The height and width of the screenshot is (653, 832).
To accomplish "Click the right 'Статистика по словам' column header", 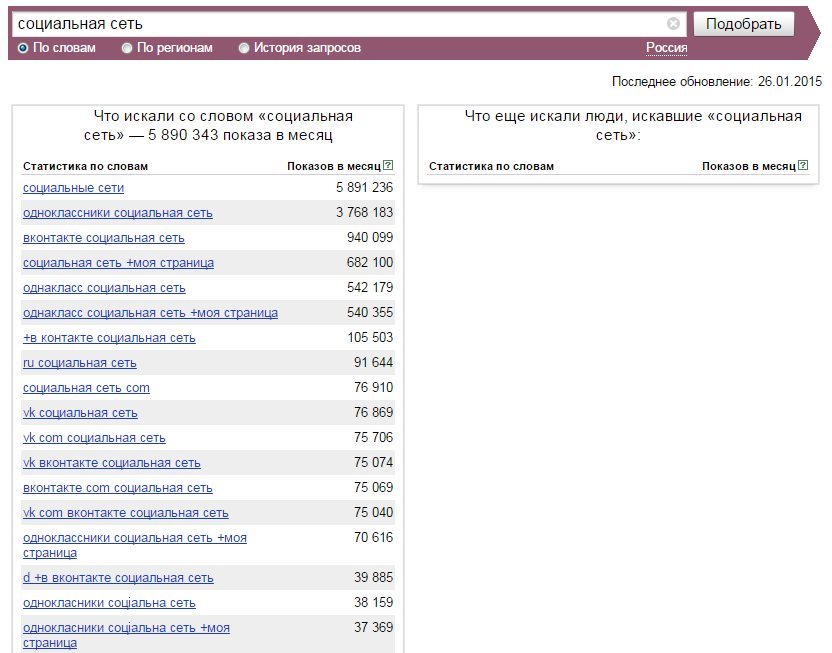I will [x=491, y=166].
